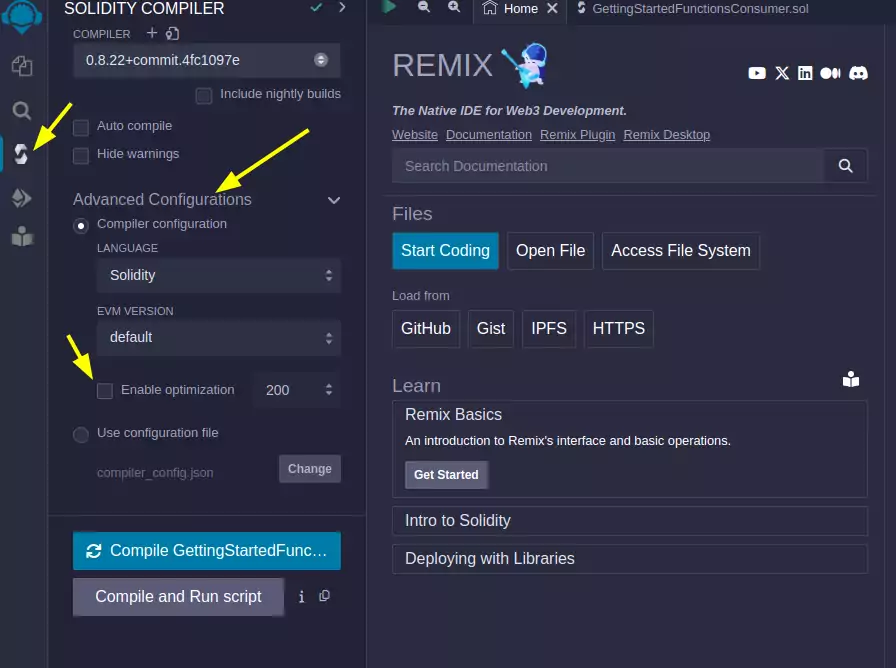This screenshot has width=896, height=668.
Task: Collapse Advanced Configurations chevron
Action: click(x=334, y=200)
